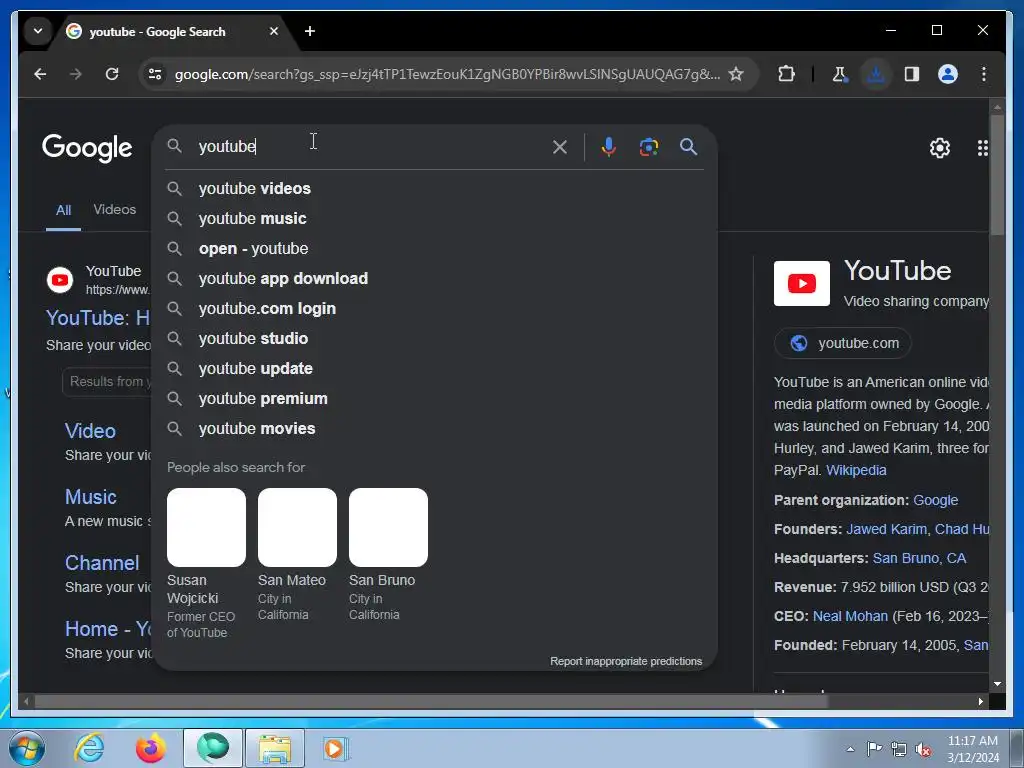
Task: Open San Bruno related search card
Action: point(388,555)
